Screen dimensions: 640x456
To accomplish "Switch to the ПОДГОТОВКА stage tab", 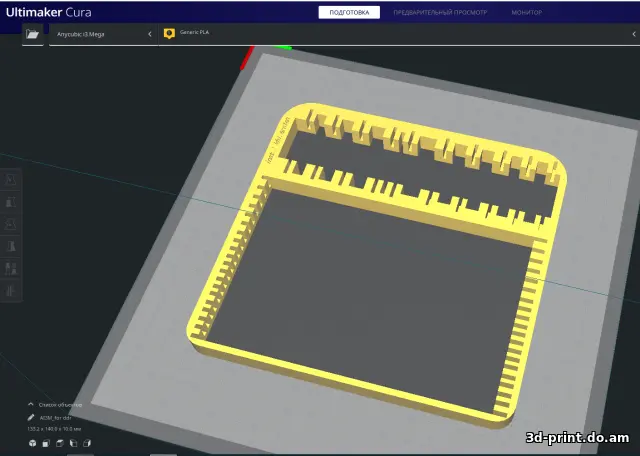I will click(349, 13).
